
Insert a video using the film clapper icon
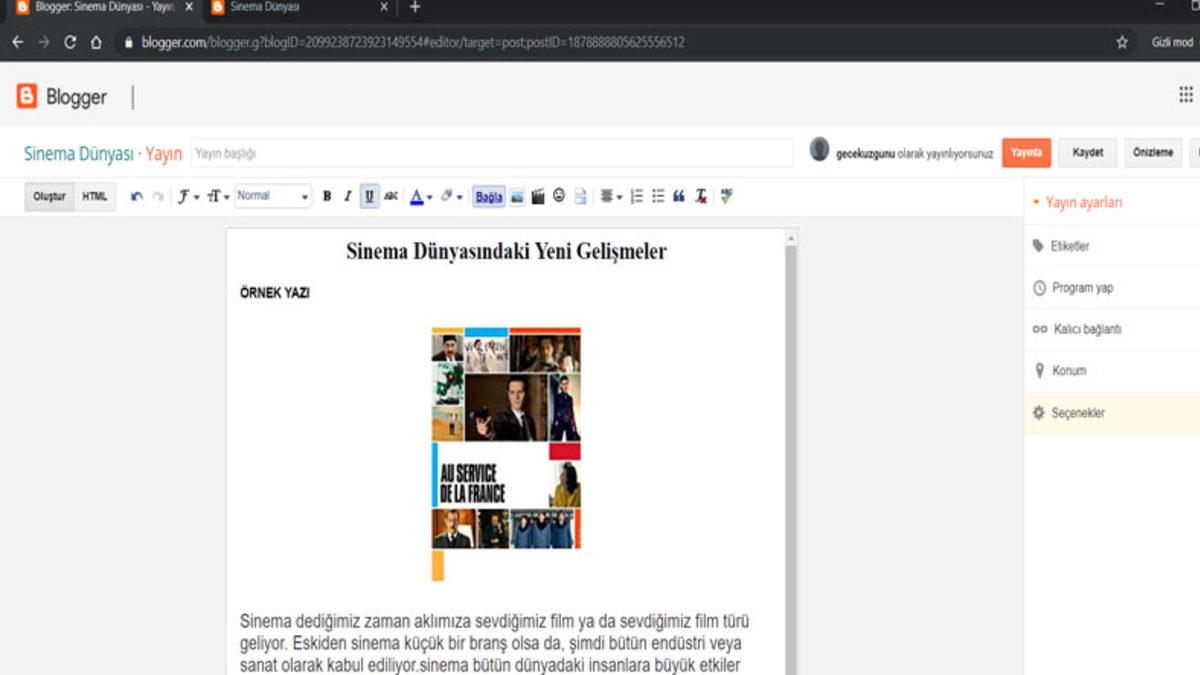click(538, 196)
